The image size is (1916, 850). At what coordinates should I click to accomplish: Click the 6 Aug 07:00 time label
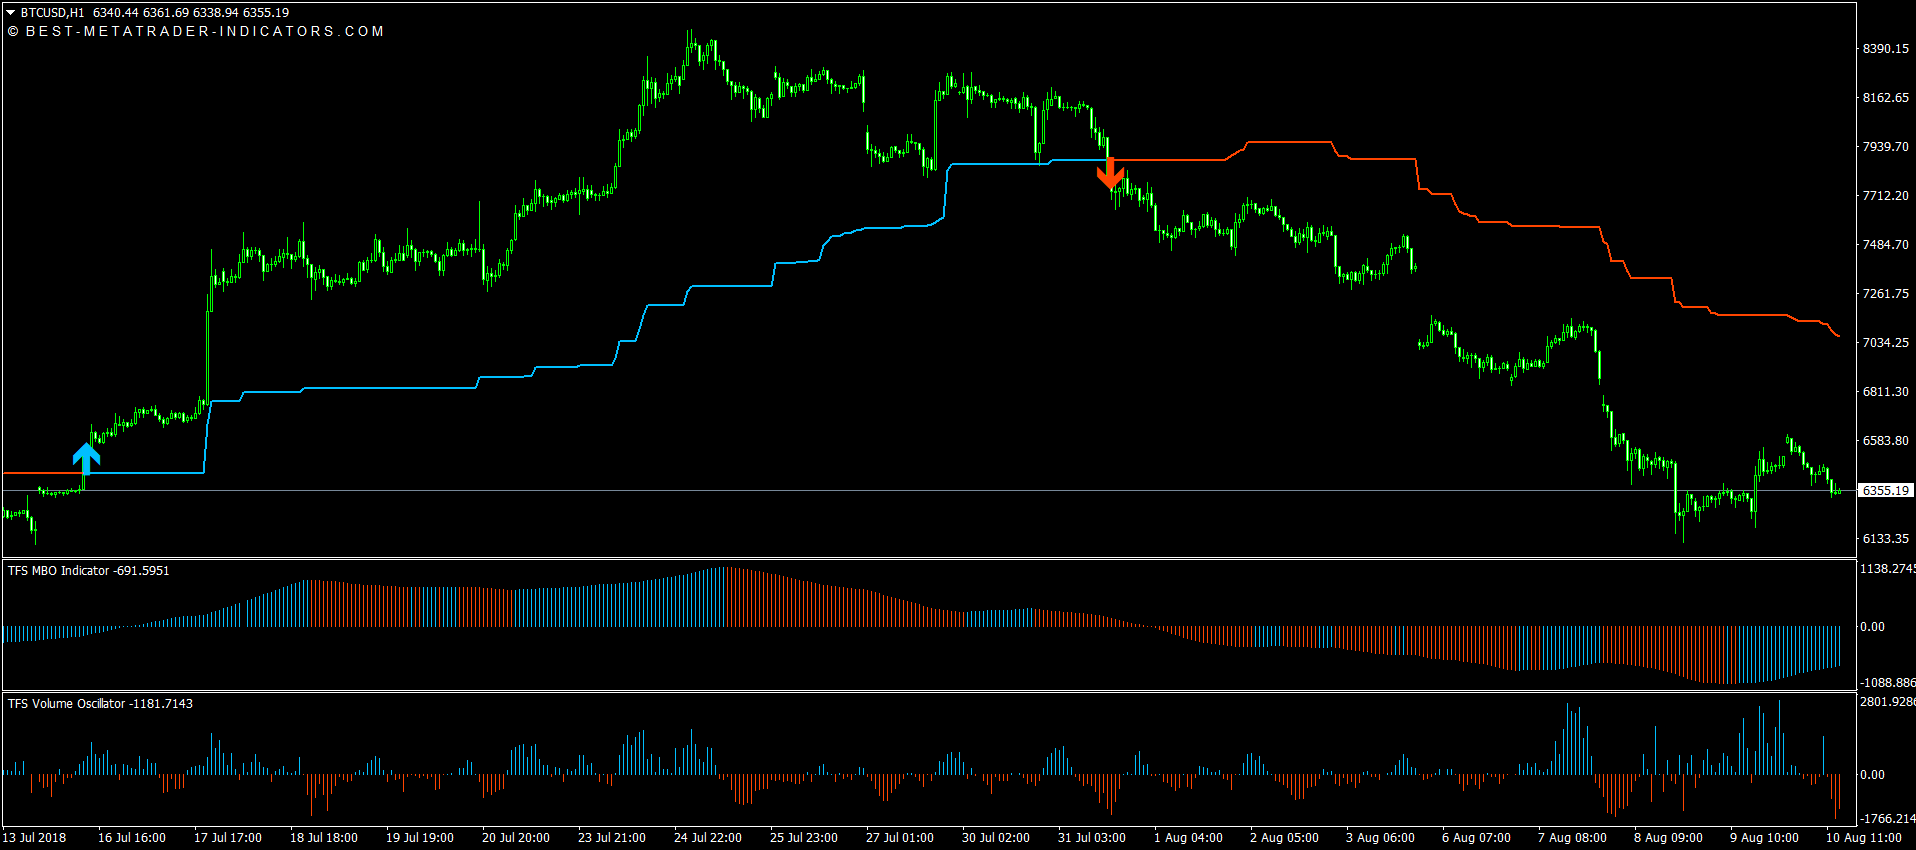point(1476,838)
